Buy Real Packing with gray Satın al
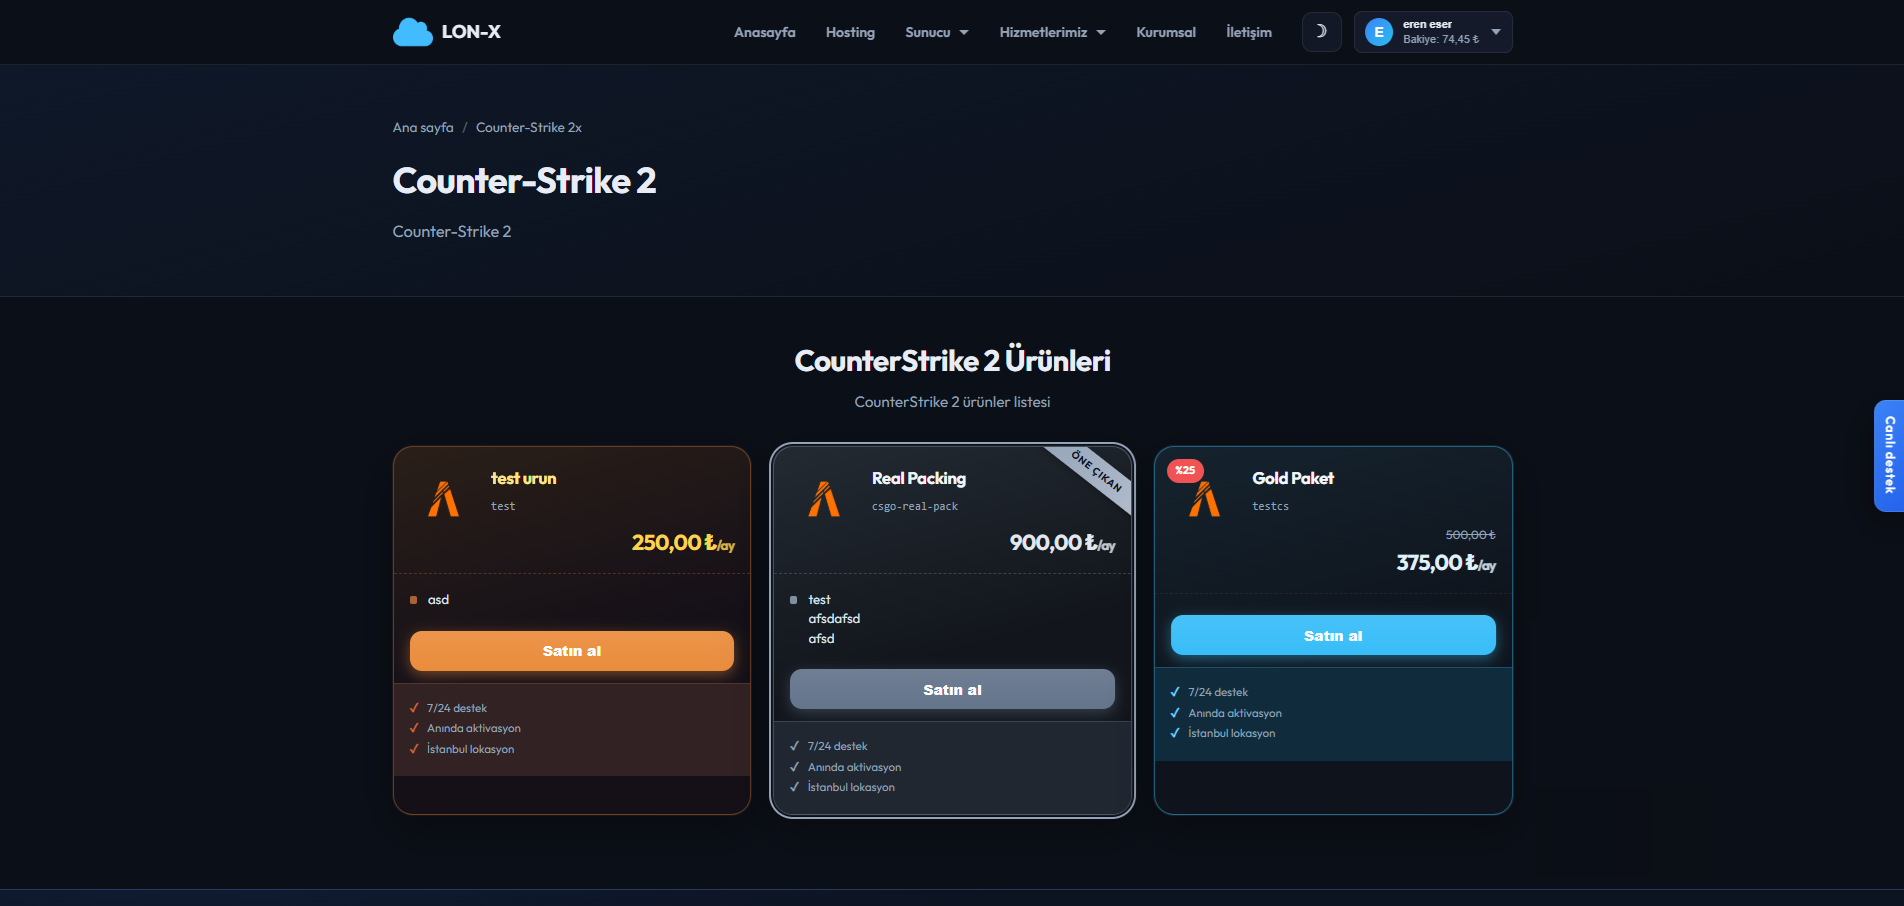This screenshot has width=1904, height=906. (952, 690)
